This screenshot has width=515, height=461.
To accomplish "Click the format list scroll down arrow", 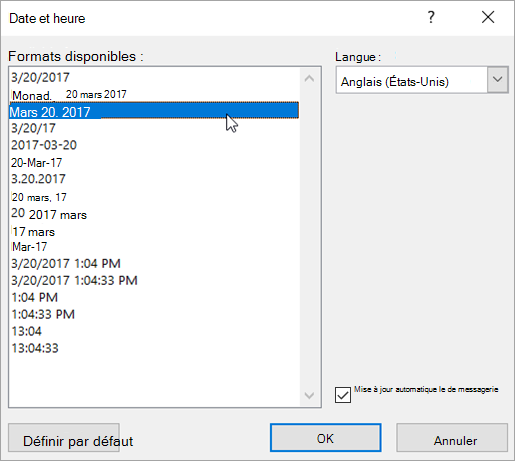I will coord(309,396).
